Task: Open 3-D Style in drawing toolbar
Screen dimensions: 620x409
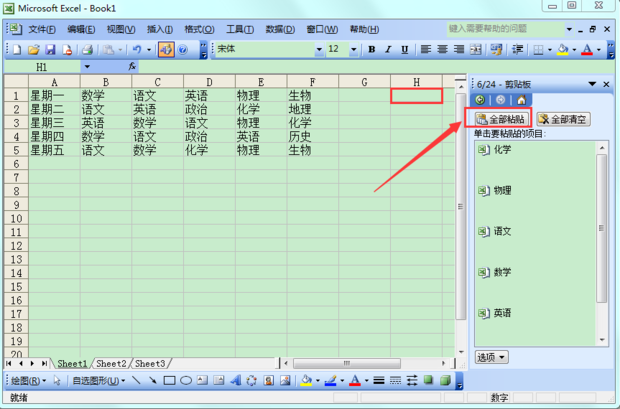Action: (x=445, y=380)
